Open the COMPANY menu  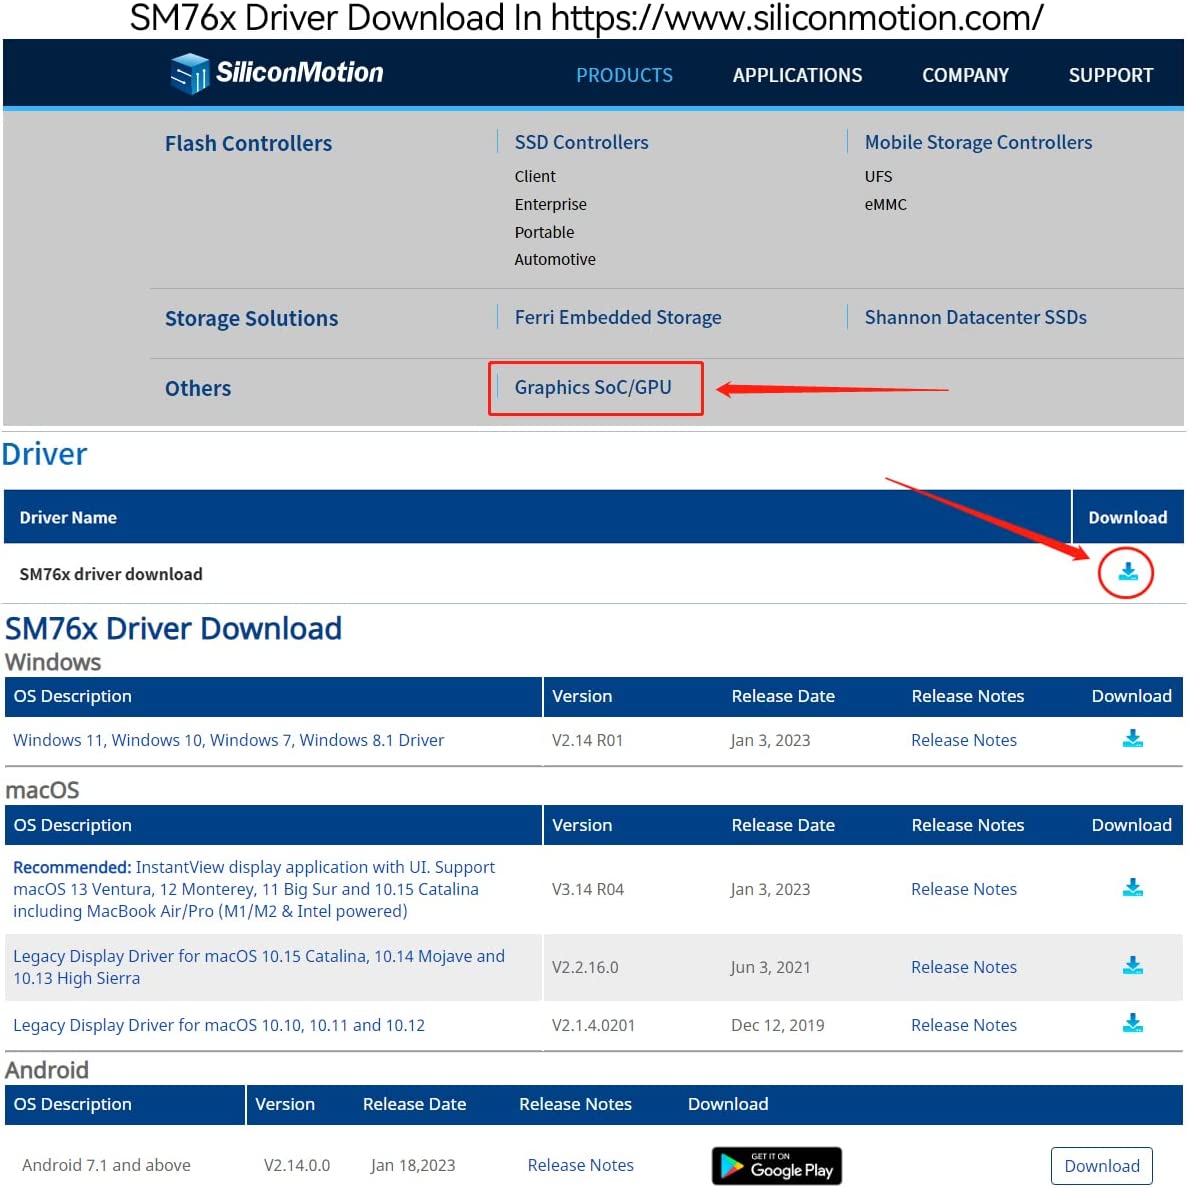[965, 75]
